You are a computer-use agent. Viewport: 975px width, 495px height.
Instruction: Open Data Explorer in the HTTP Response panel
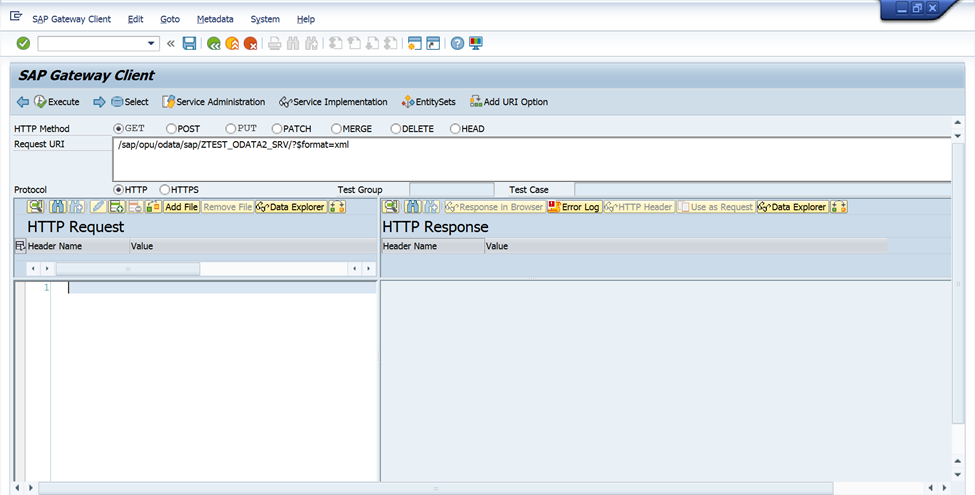793,207
